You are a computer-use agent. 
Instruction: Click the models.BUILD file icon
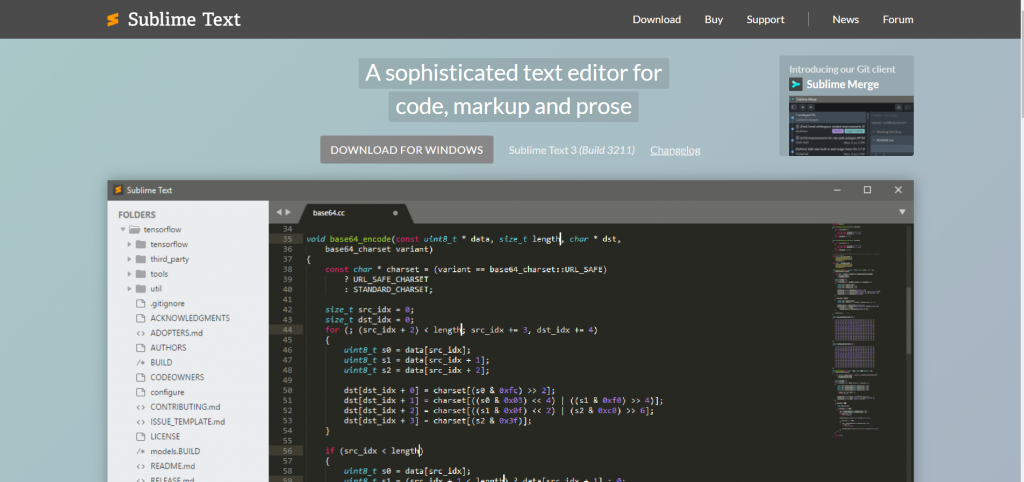140,451
